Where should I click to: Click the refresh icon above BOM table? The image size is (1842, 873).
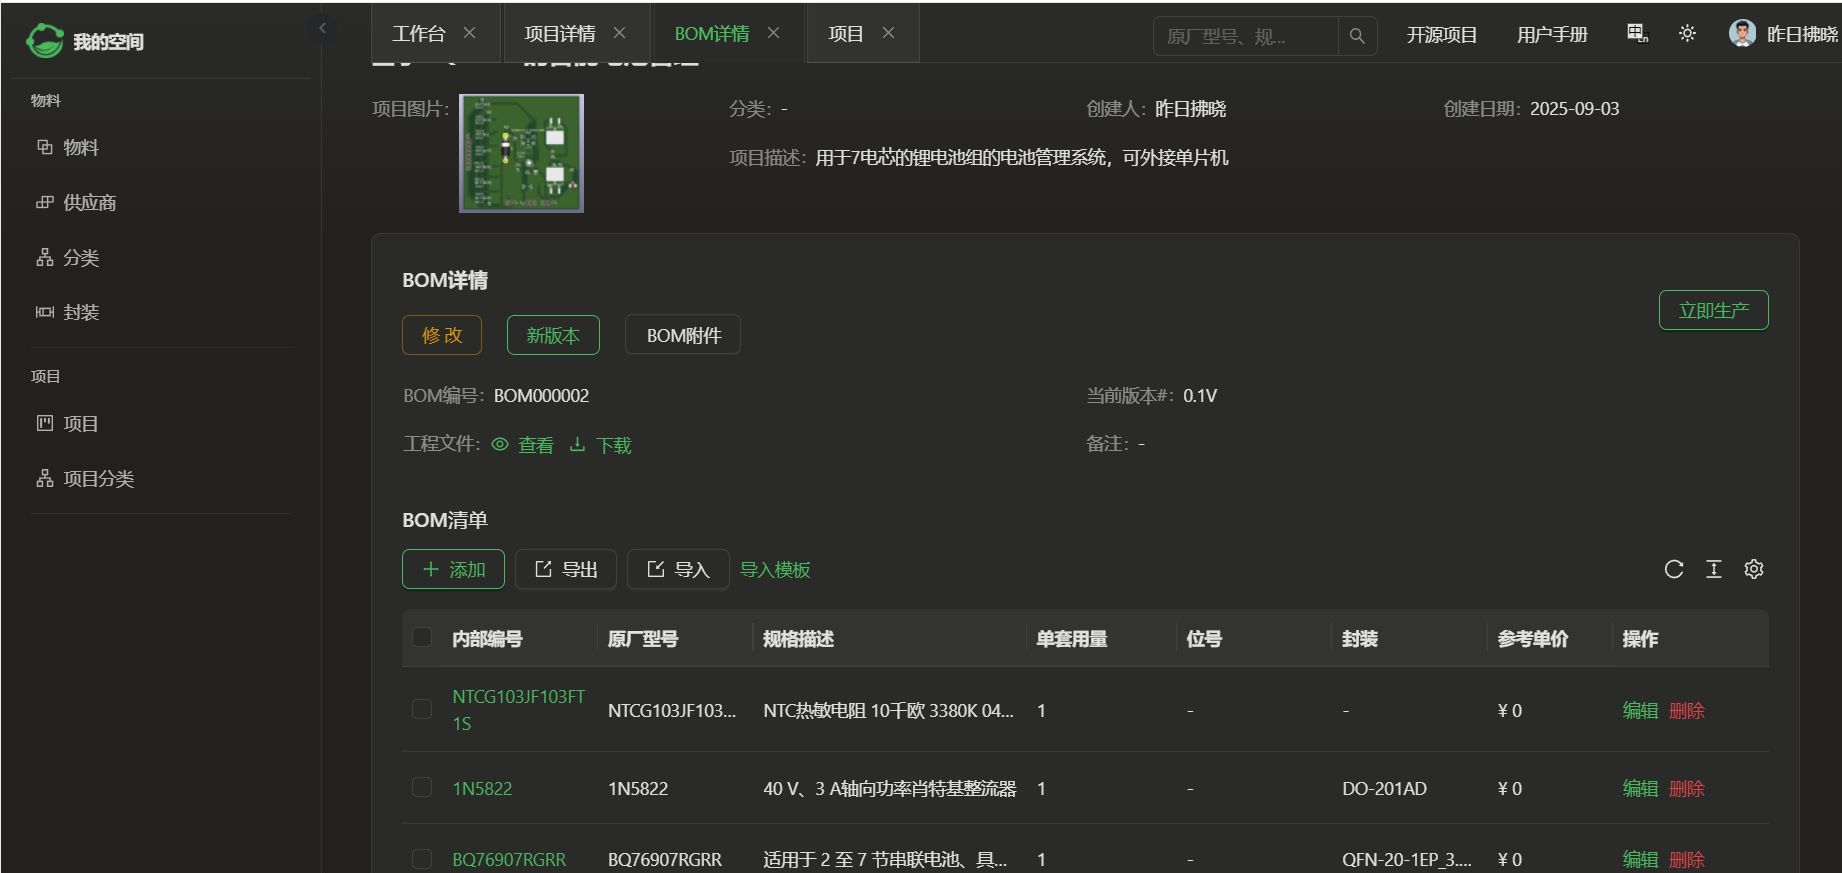click(x=1674, y=569)
